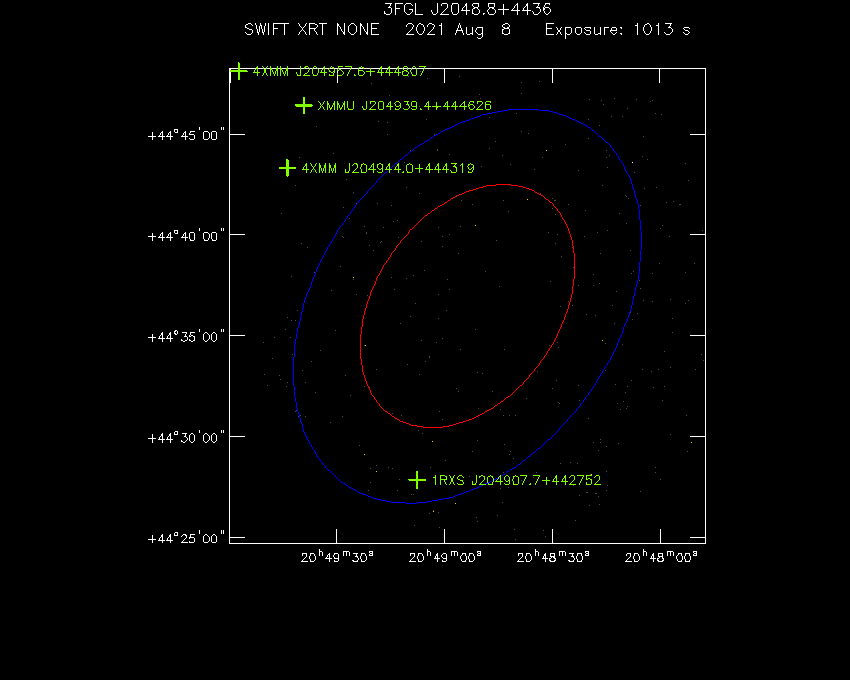Click the SWIFT XRT NONE text
The width and height of the screenshot is (850, 680).
(312, 29)
